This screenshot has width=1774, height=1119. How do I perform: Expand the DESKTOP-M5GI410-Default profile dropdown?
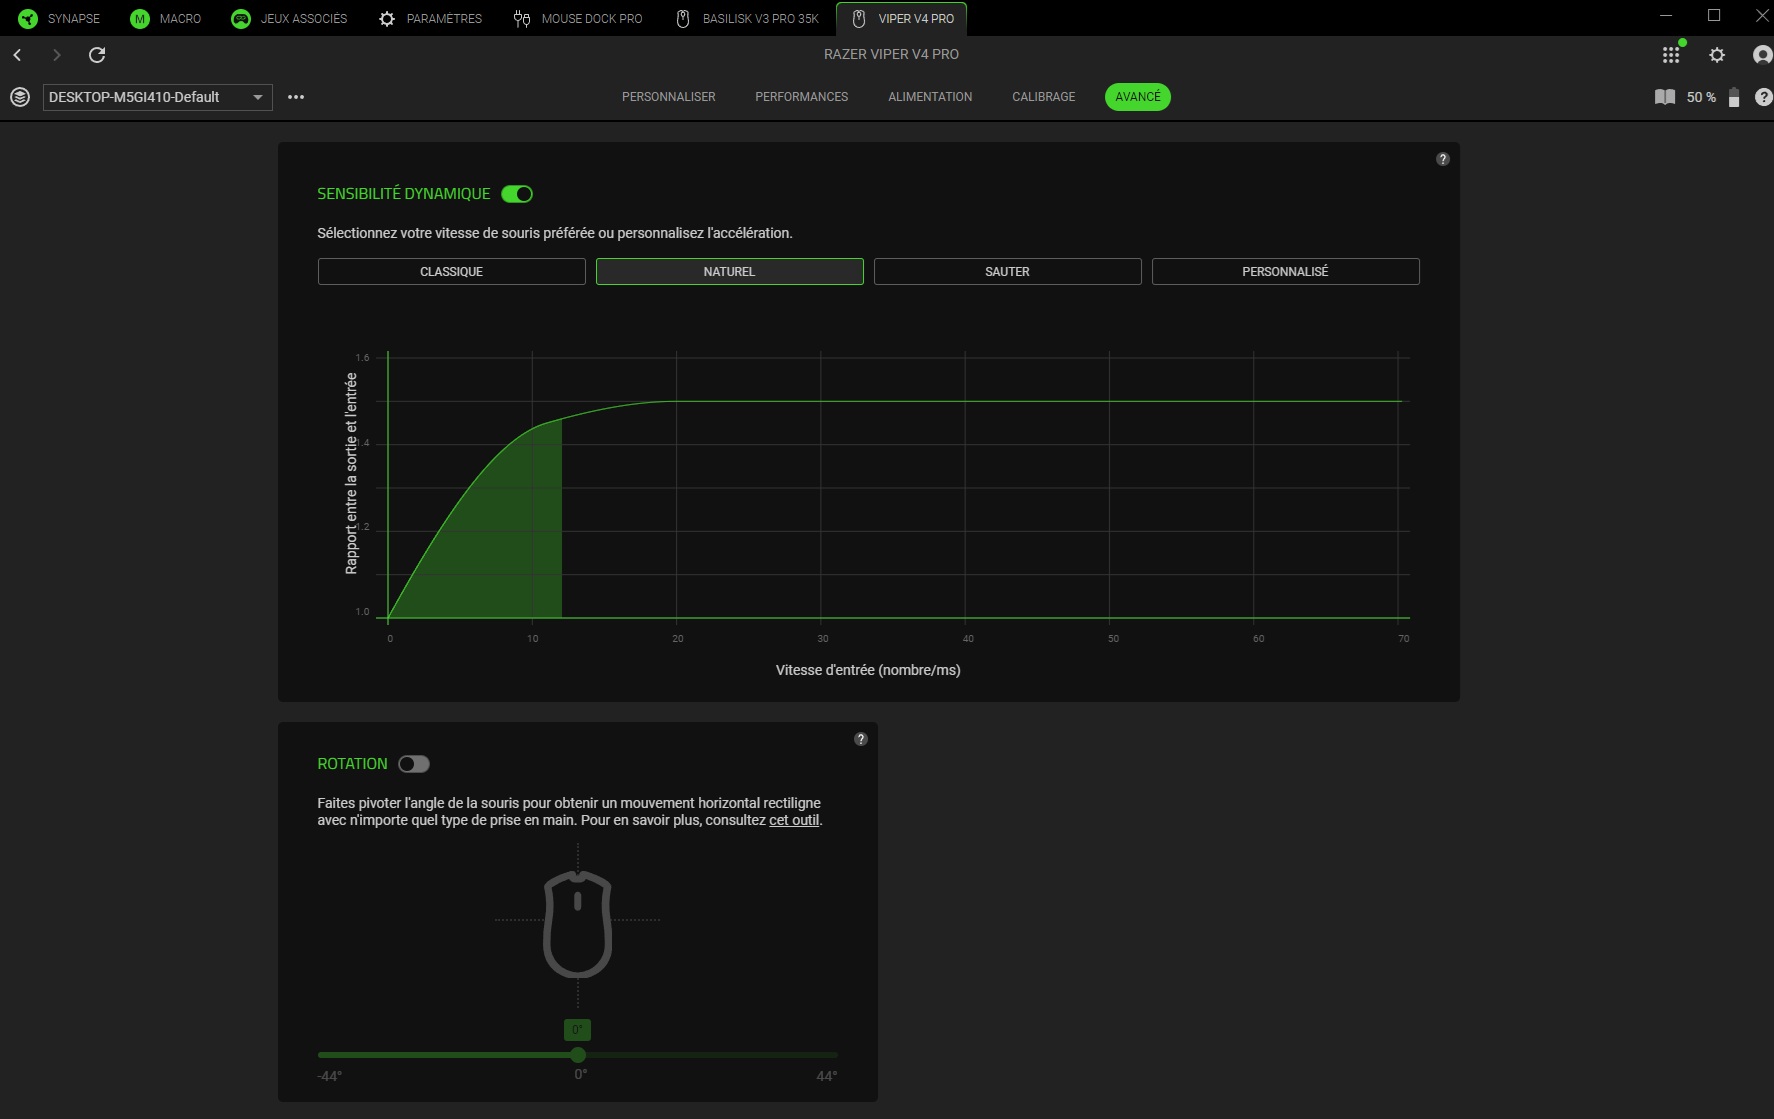click(157, 97)
